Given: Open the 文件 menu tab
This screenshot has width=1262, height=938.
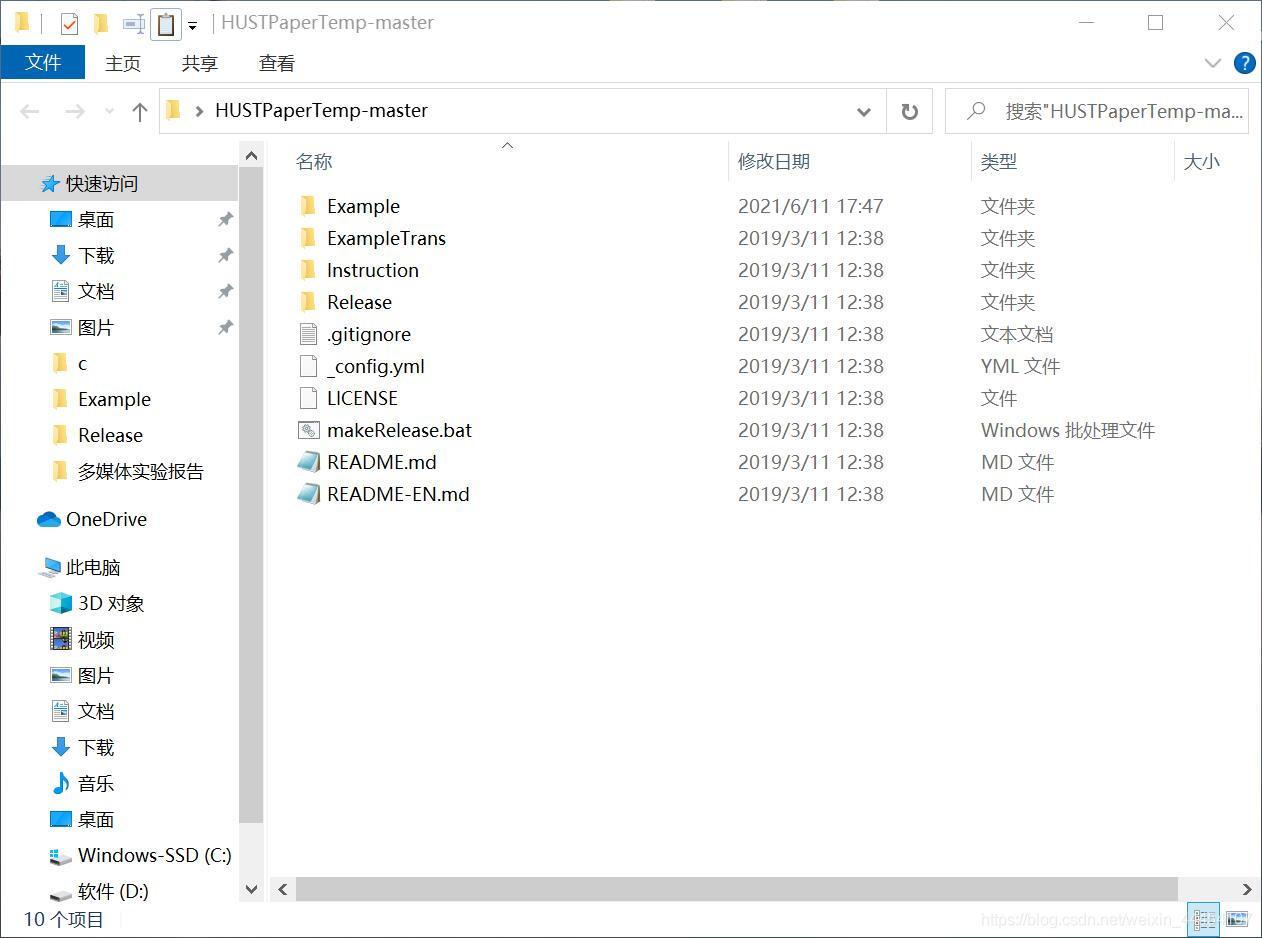Looking at the screenshot, I should (x=43, y=62).
